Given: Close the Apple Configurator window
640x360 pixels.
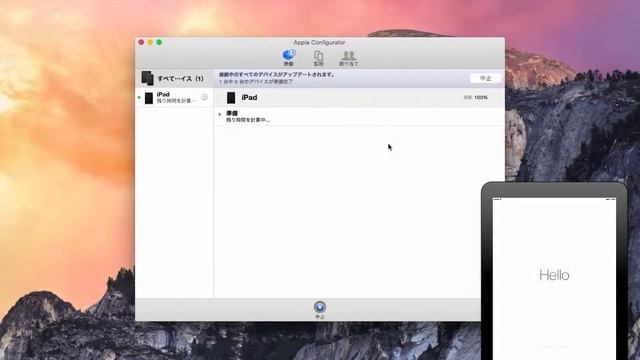Looking at the screenshot, I should (x=141, y=42).
